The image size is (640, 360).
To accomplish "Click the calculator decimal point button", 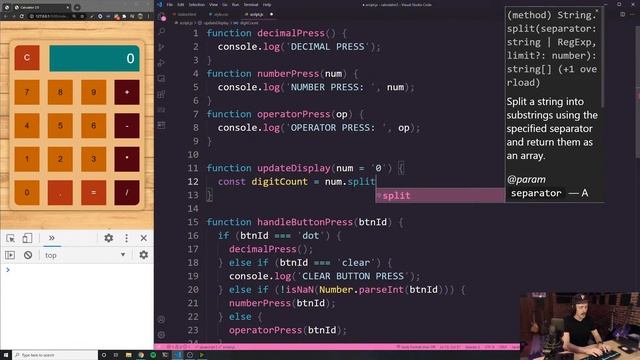I will [60, 192].
